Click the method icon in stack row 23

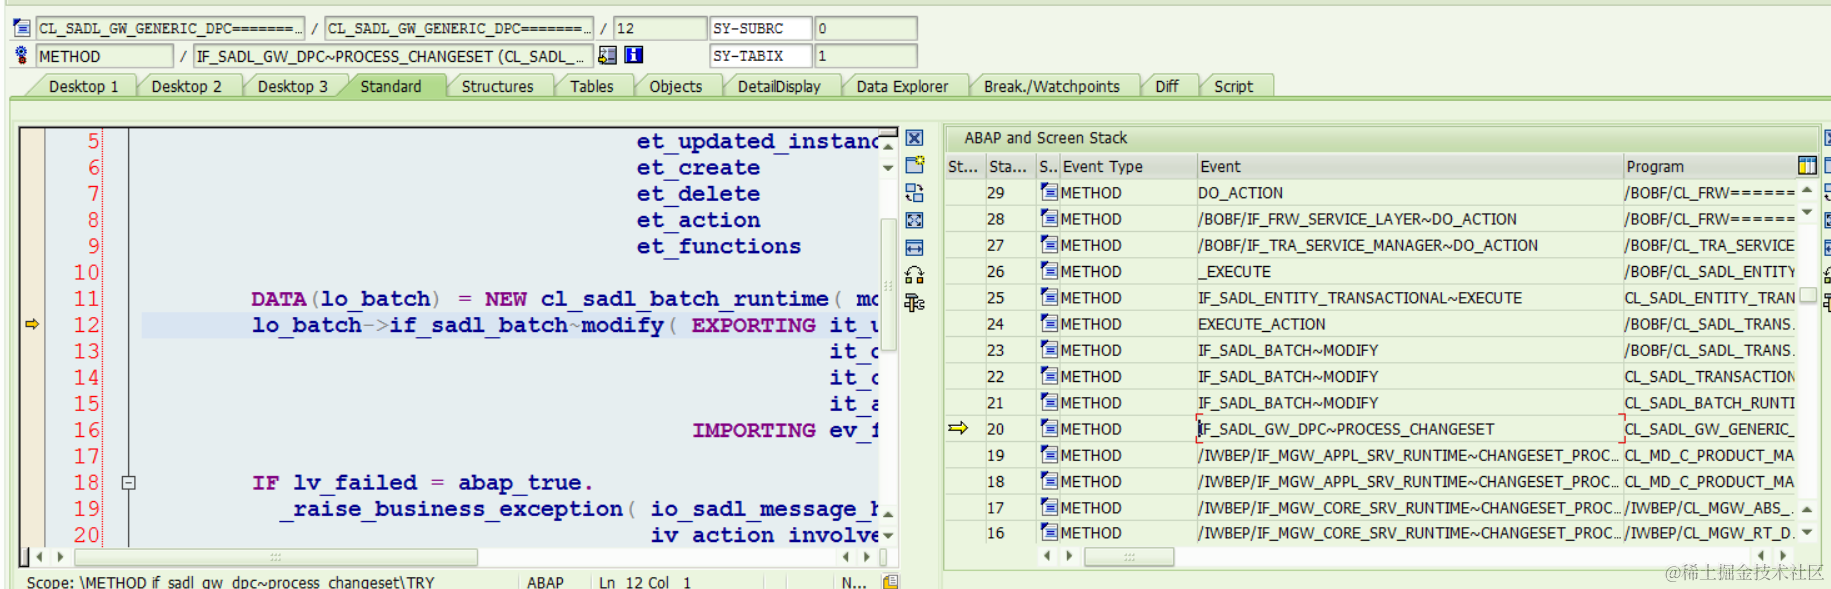[x=1049, y=349]
